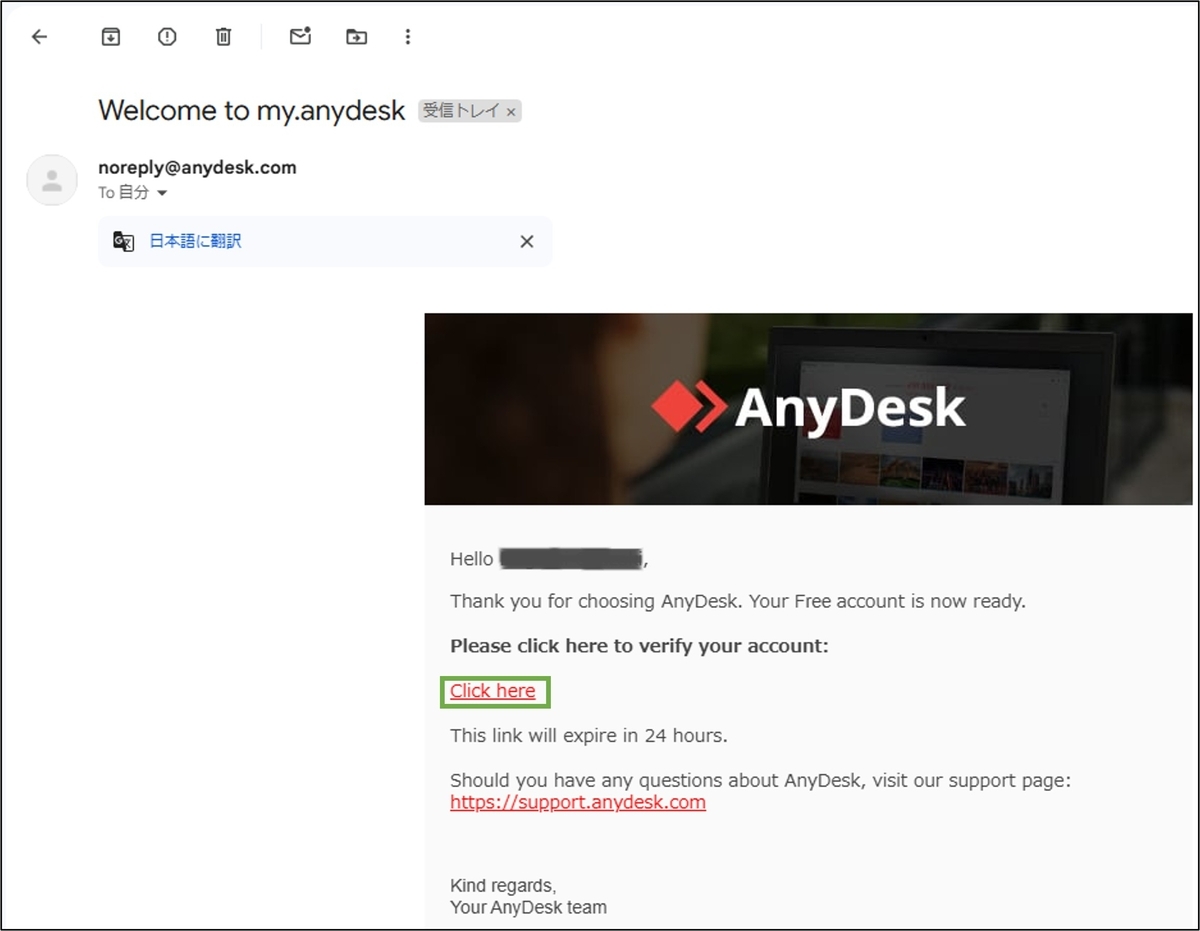Screen dimensions: 1200x931
Task: Report email as spam
Action: [167, 37]
